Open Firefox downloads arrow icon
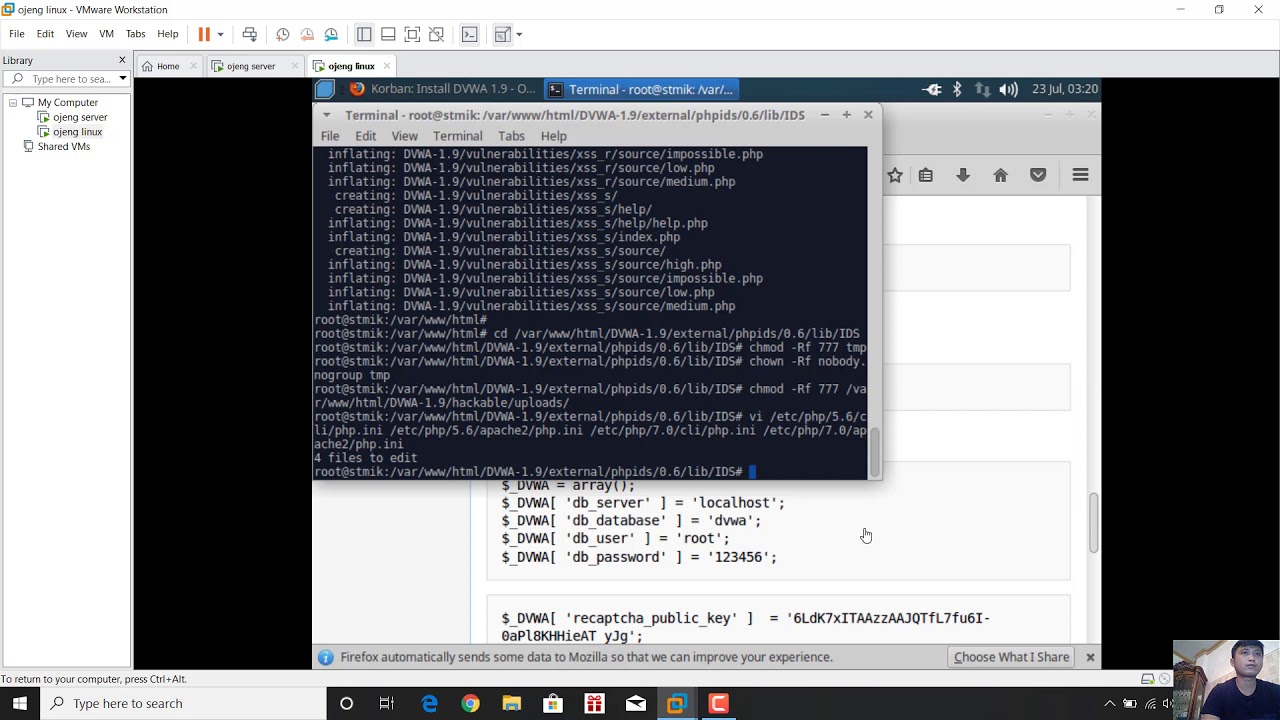 pos(963,176)
